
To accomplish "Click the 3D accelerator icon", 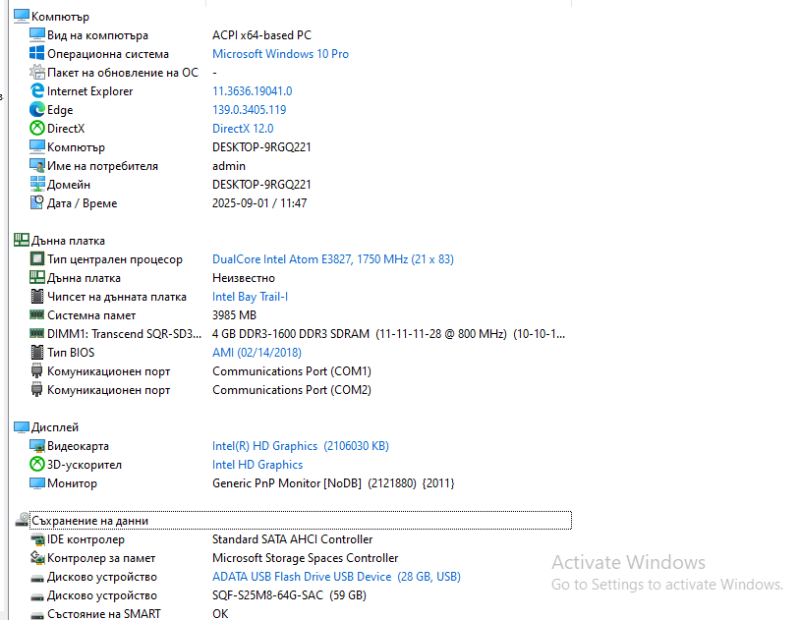I will tap(38, 465).
